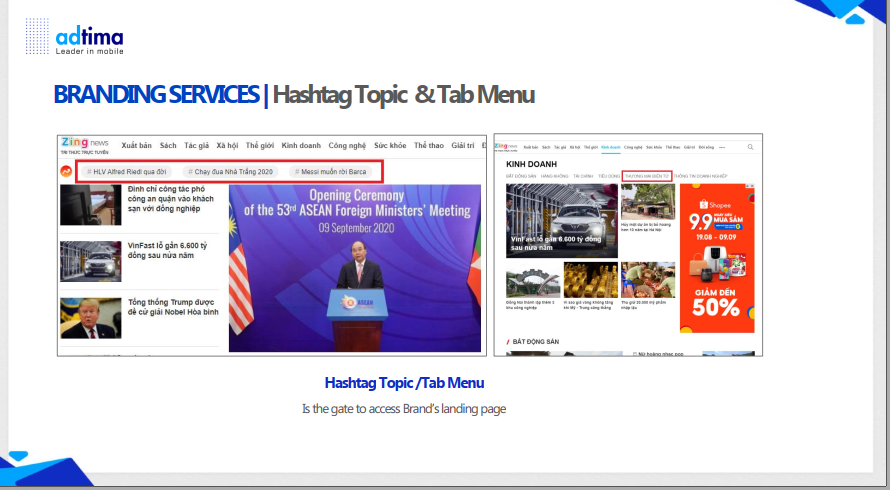The width and height of the screenshot is (890, 490).
Task: Open the 'Đình chỉ công tác phó công an' article
Action: 170,199
